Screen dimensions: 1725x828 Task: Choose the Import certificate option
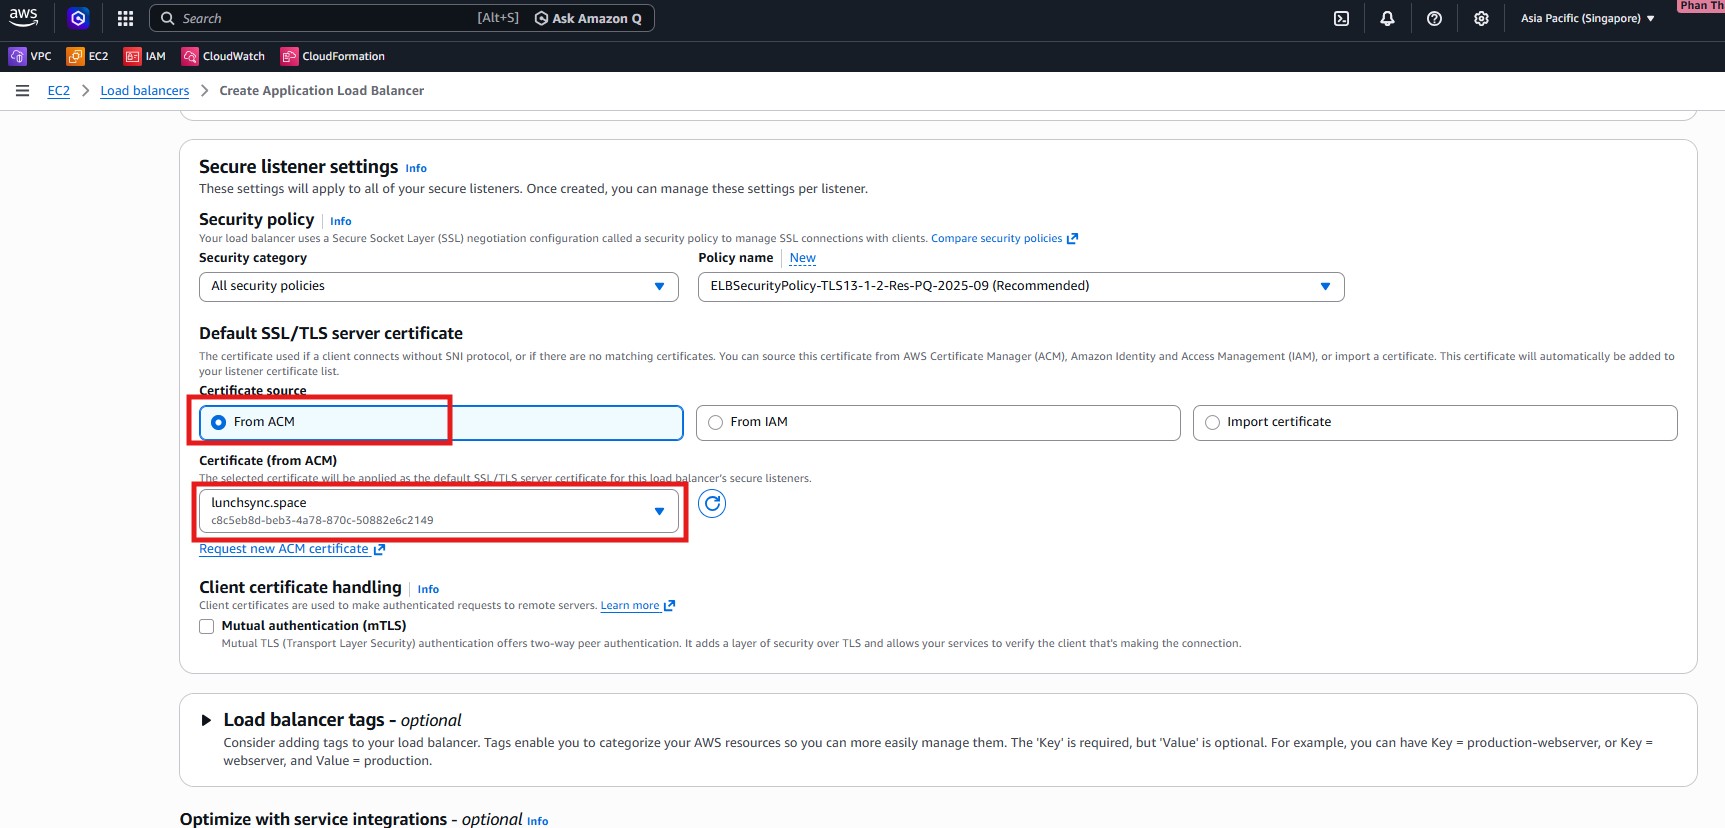point(1213,422)
